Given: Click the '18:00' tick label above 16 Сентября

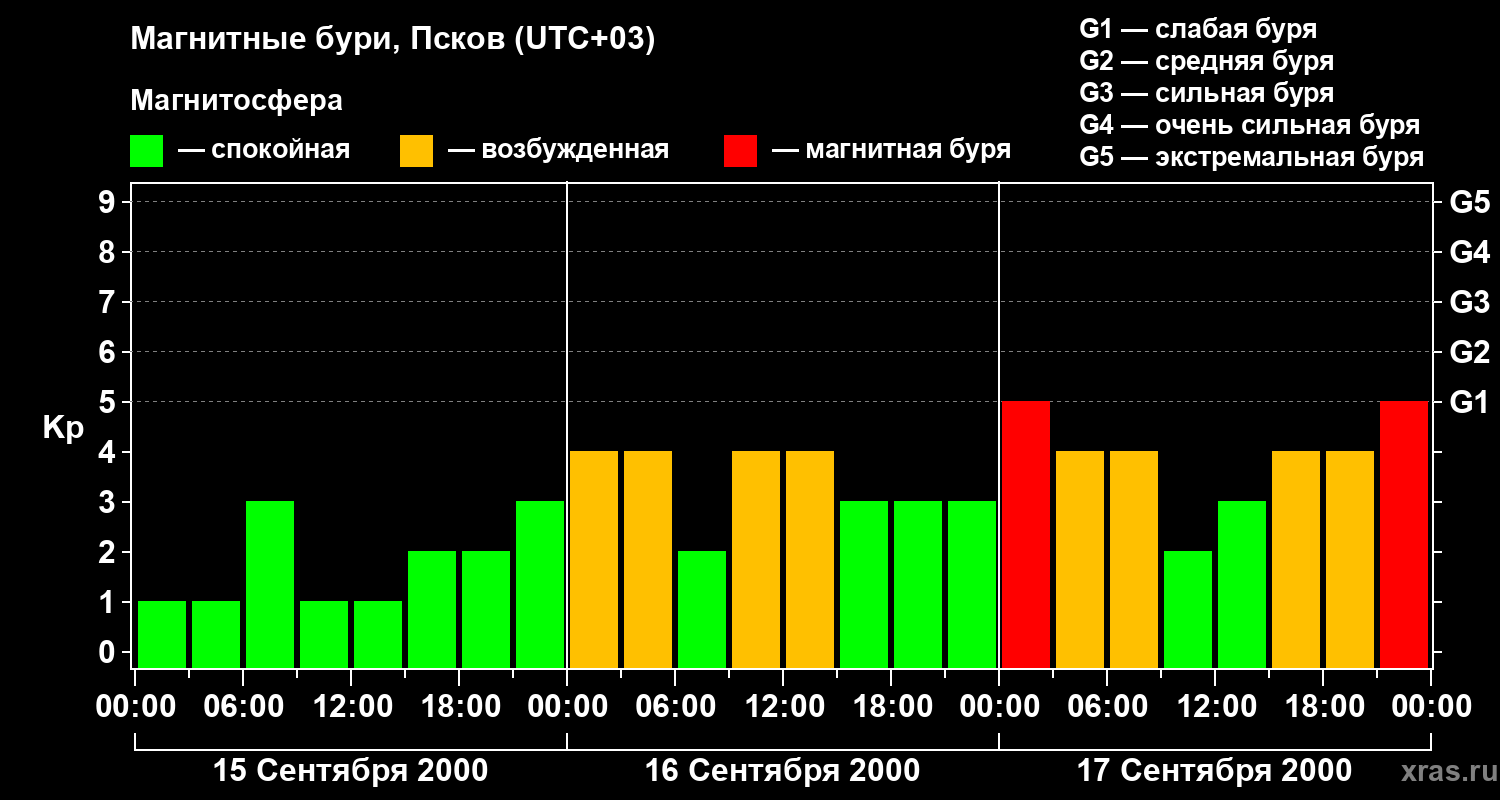Looking at the screenshot, I should (x=891, y=706).
